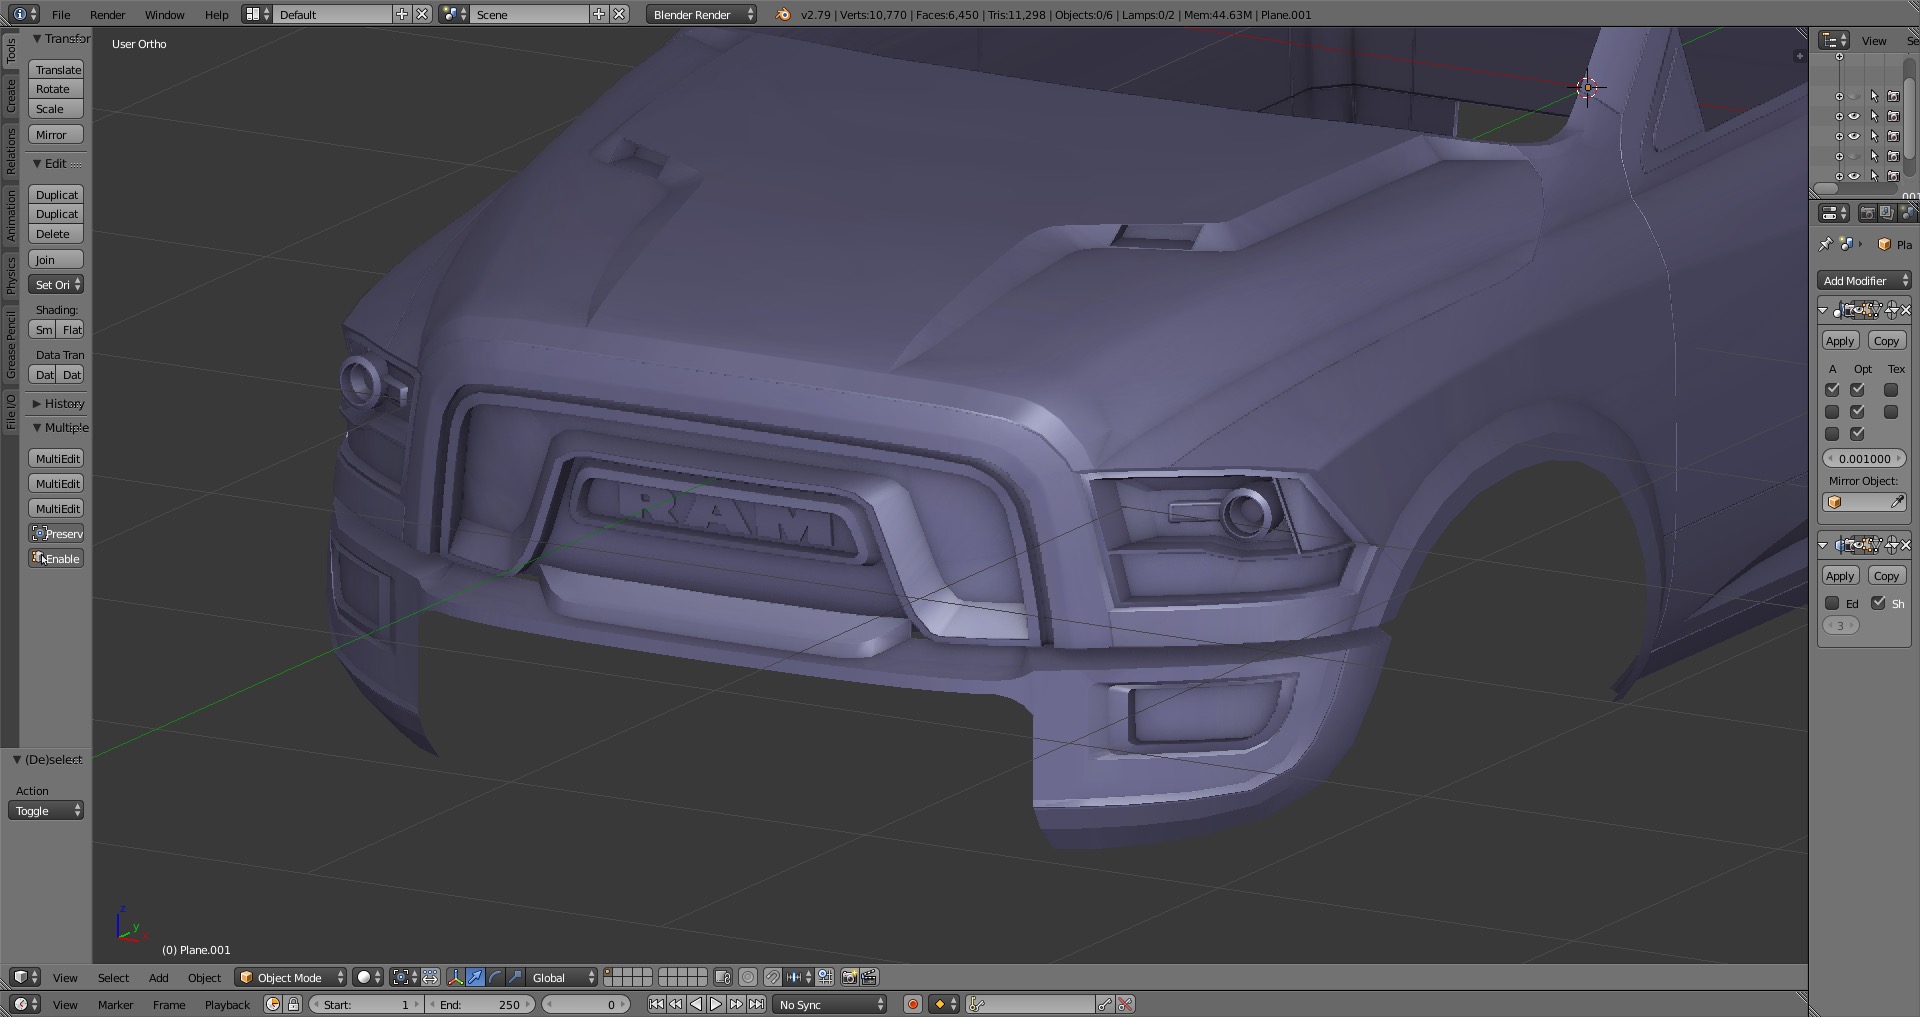Open the Outliner editor type selector

(x=1834, y=40)
